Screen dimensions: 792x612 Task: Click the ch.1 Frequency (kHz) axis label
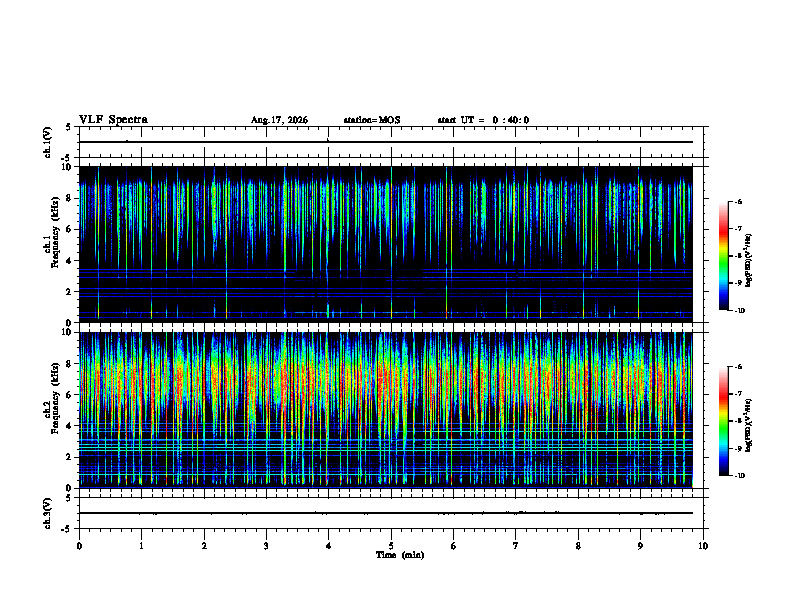[51, 232]
